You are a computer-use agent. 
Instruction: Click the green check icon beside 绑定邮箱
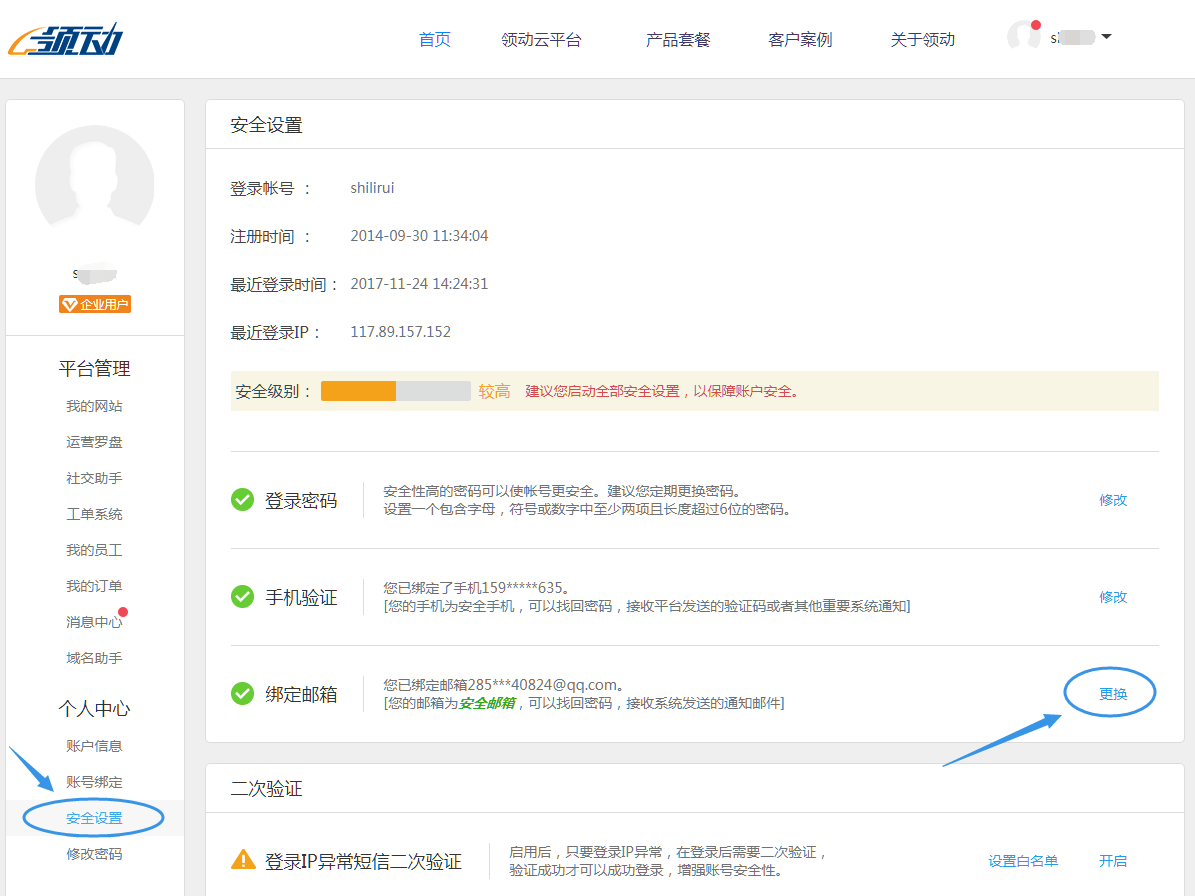(x=242, y=693)
